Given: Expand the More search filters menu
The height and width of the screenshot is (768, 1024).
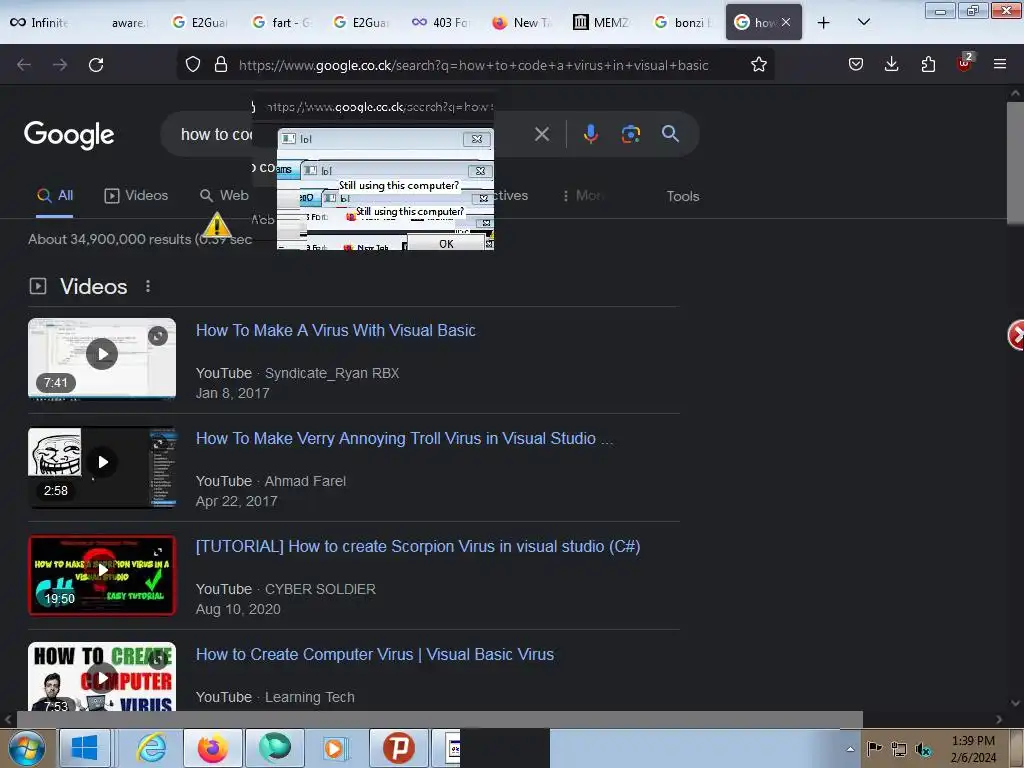Looking at the screenshot, I should click(x=583, y=195).
